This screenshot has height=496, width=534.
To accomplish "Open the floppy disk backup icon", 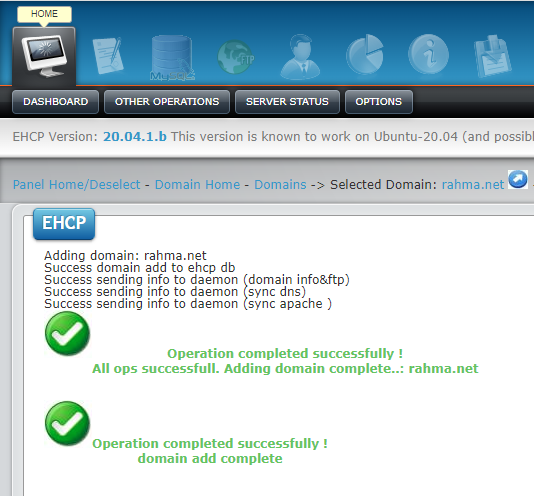I will tap(492, 56).
